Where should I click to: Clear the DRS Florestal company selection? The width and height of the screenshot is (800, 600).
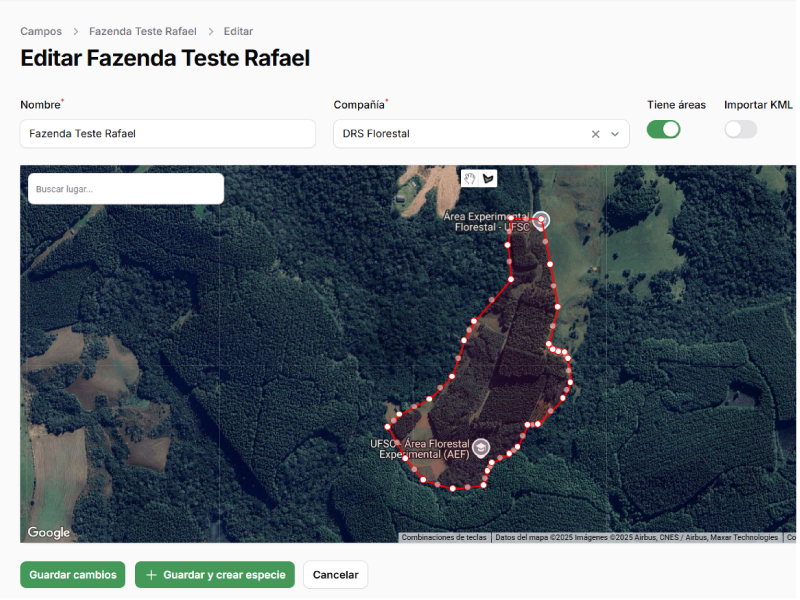[596, 134]
